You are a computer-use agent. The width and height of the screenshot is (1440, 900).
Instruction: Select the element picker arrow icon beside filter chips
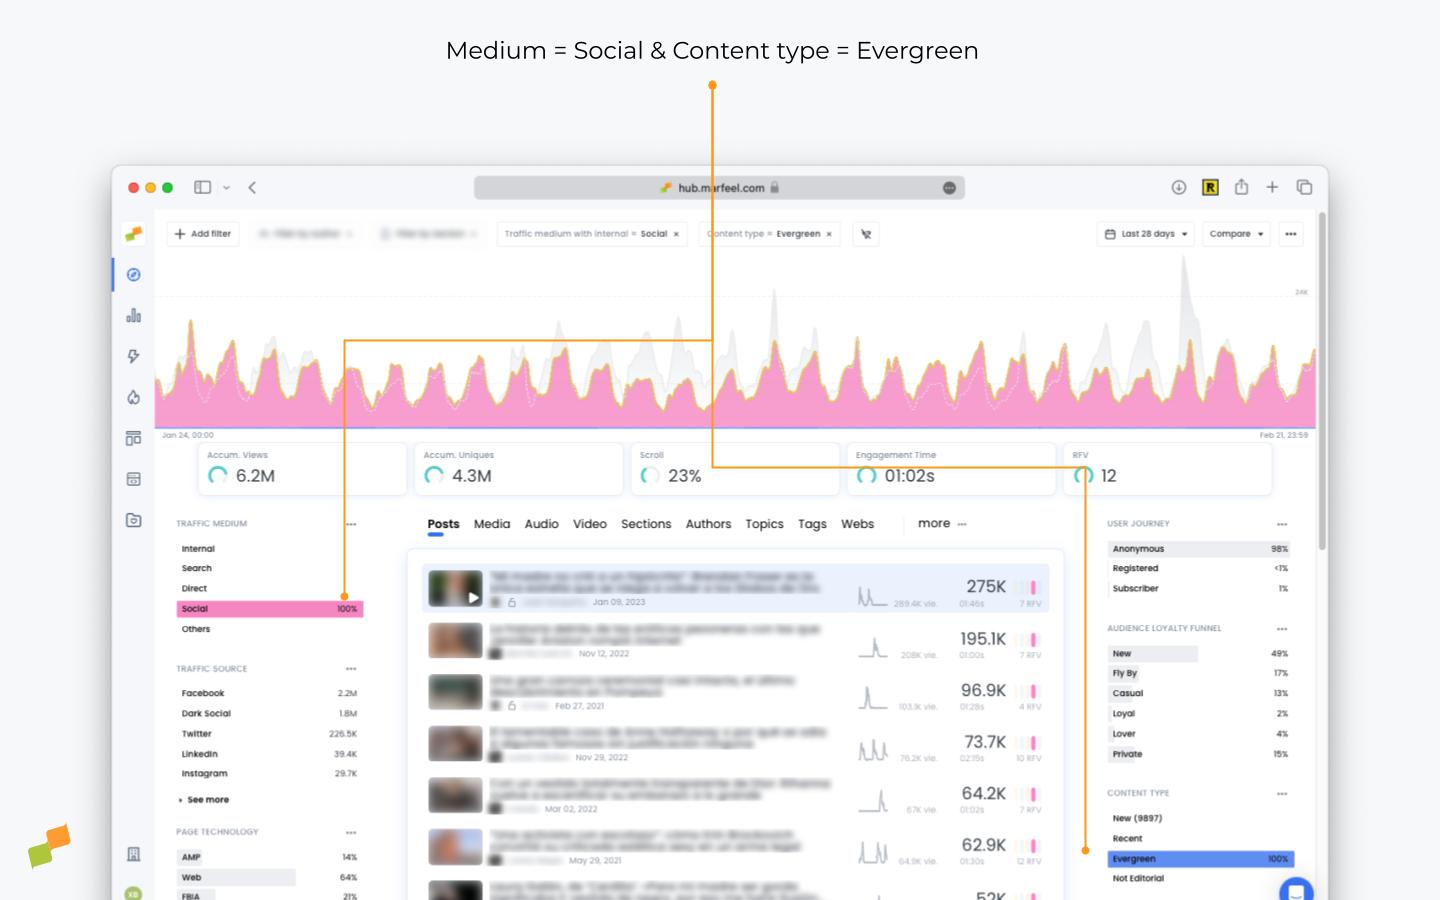point(865,233)
